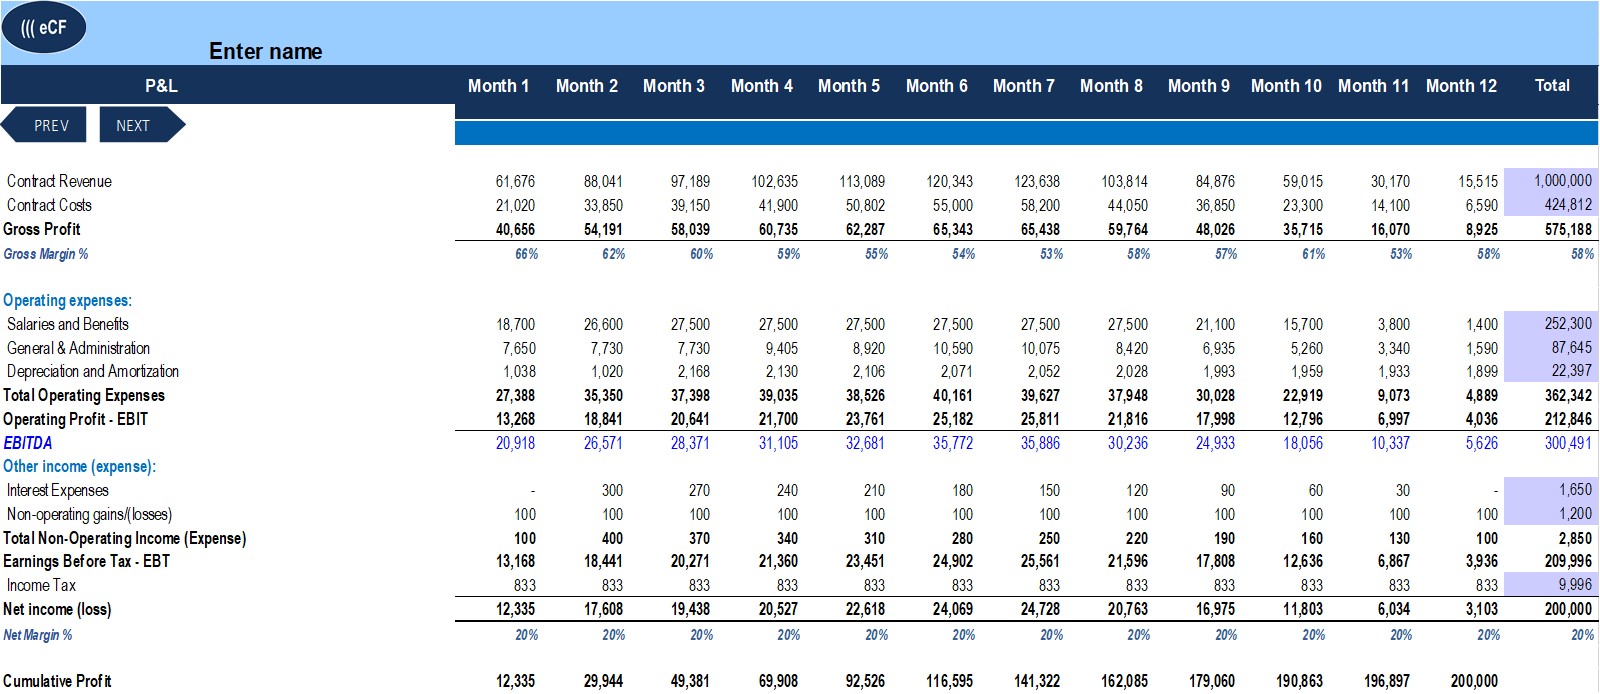The height and width of the screenshot is (694, 1600).
Task: Select the Month 1 column header
Action: [x=498, y=86]
